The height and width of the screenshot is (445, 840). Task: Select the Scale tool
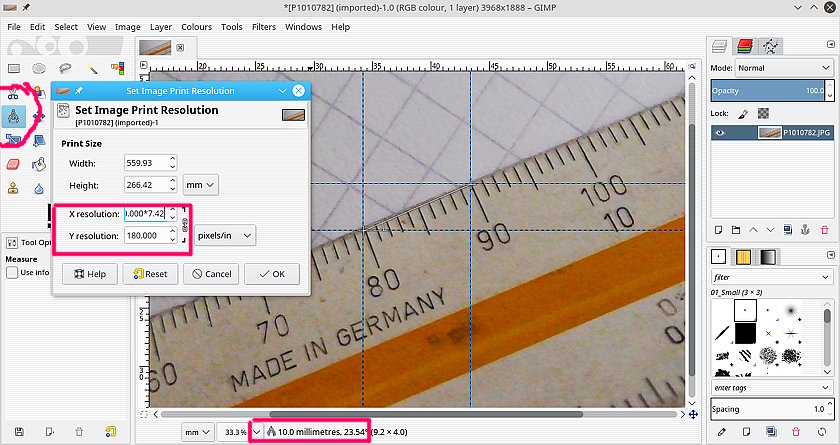point(13,140)
